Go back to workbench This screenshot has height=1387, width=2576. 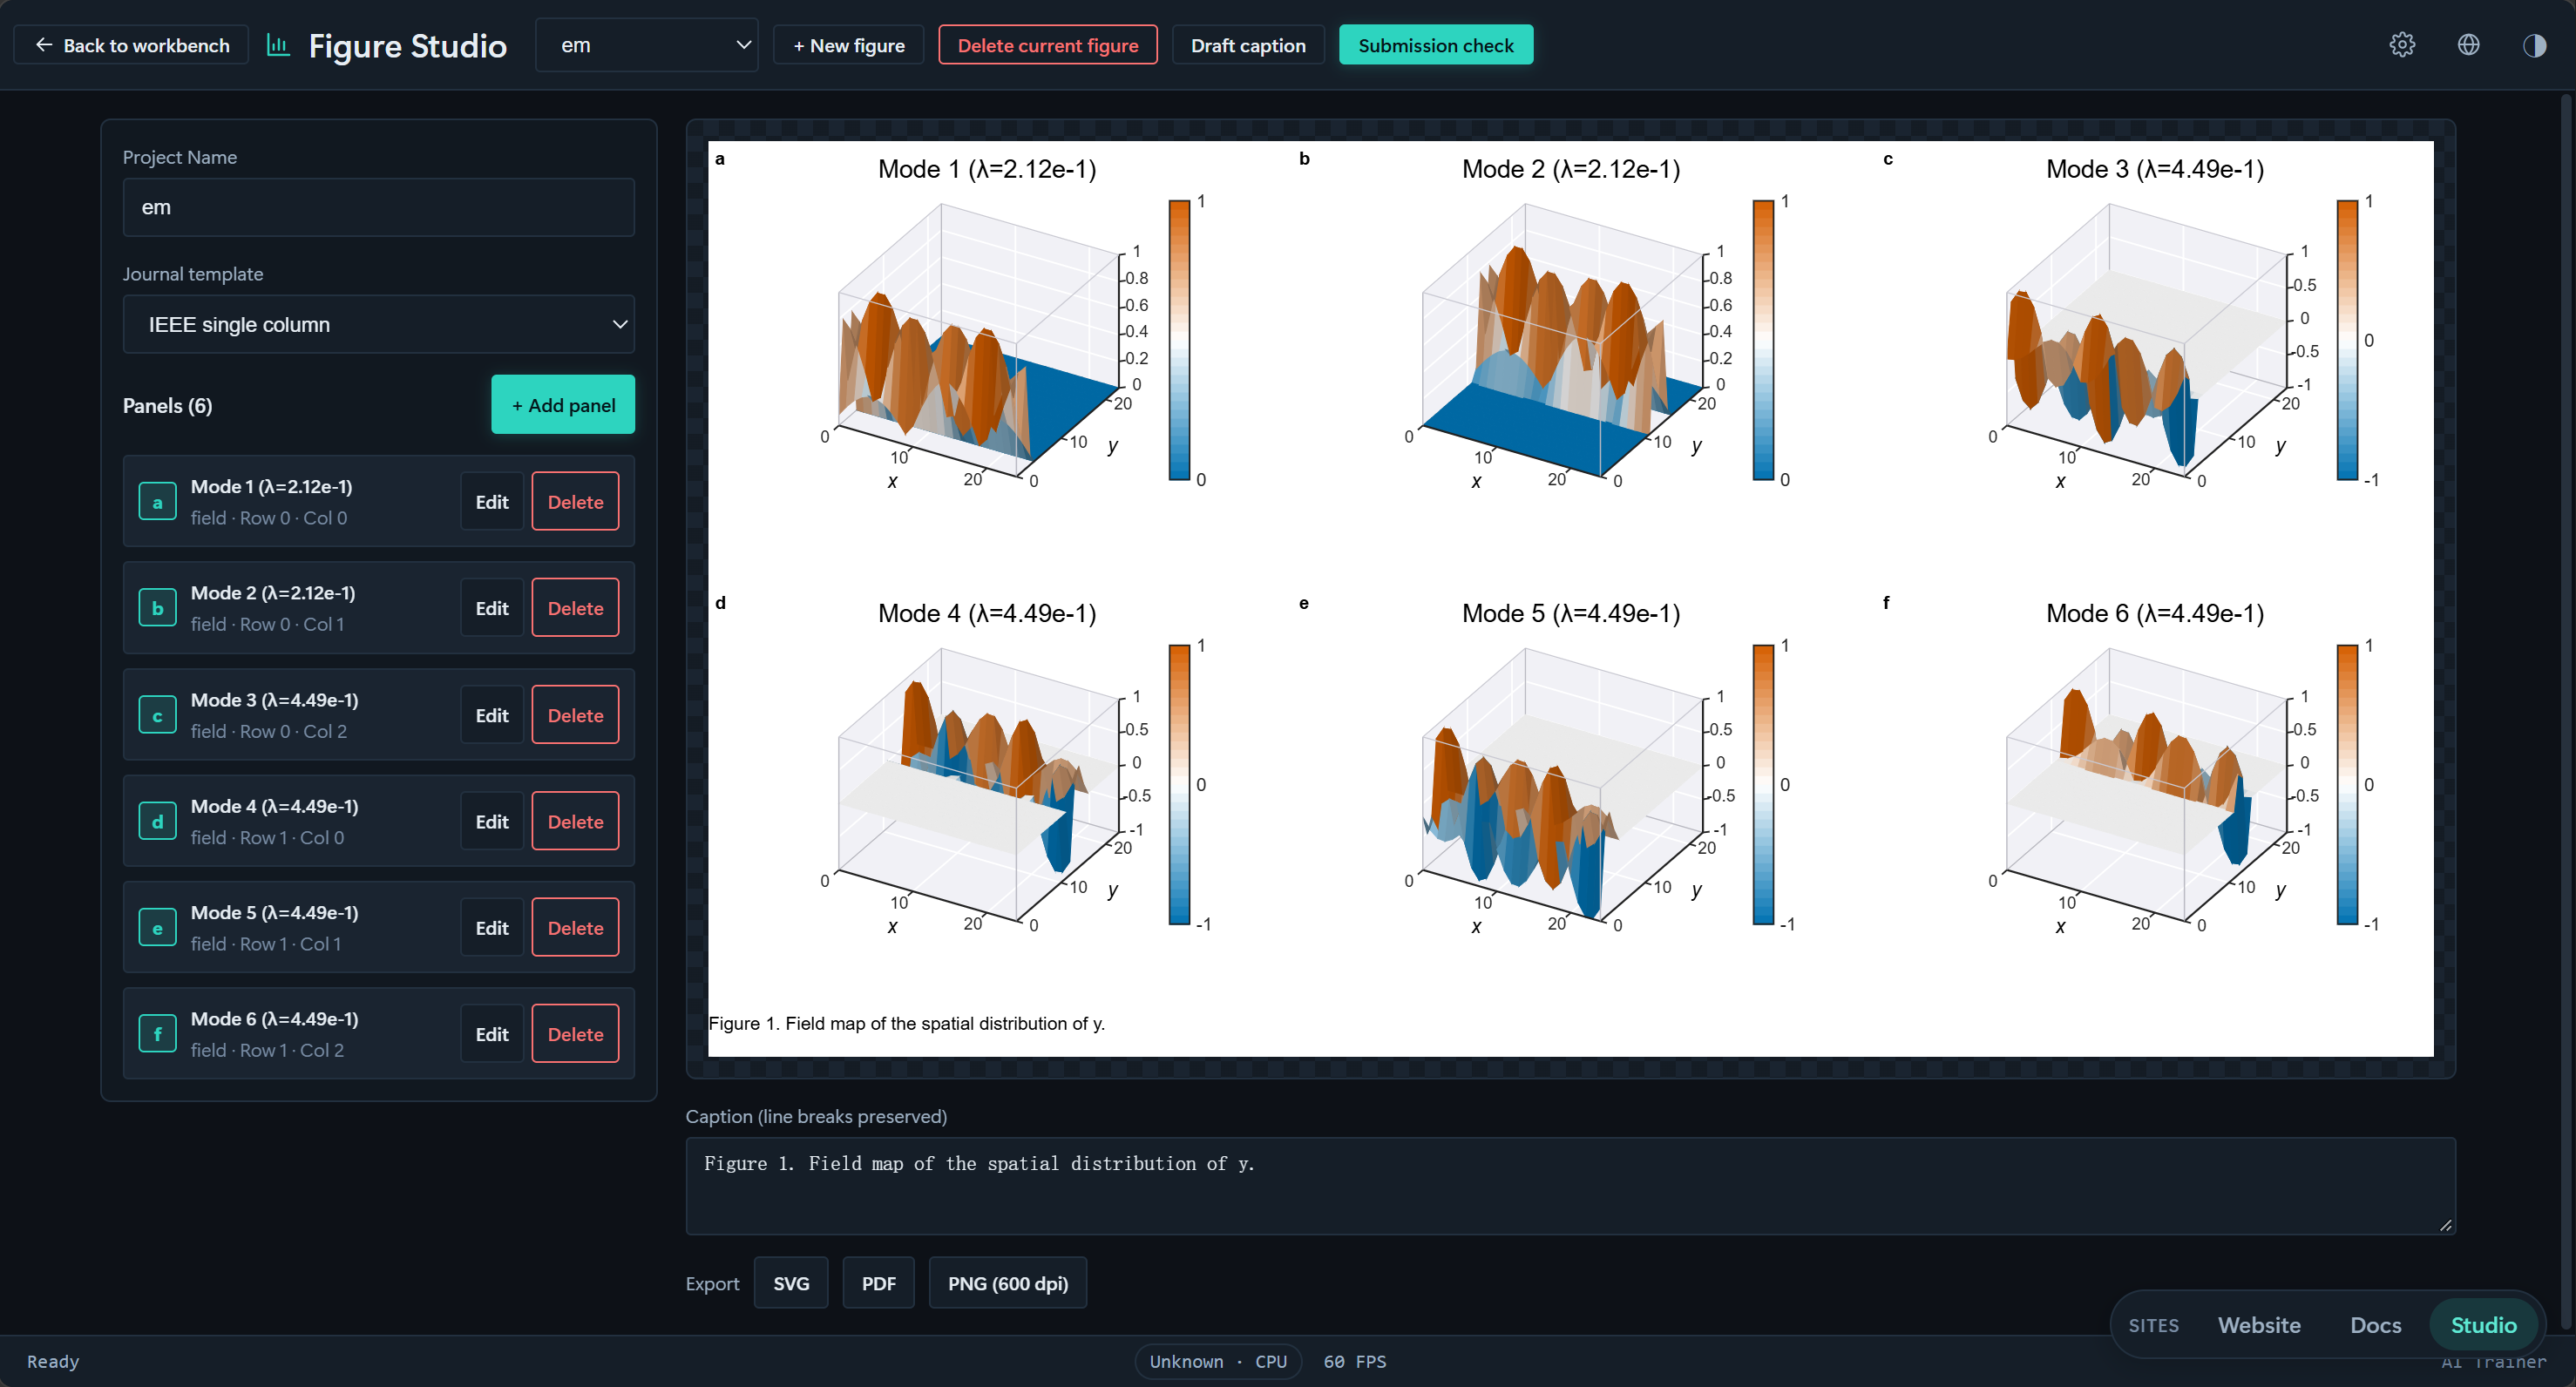point(131,45)
